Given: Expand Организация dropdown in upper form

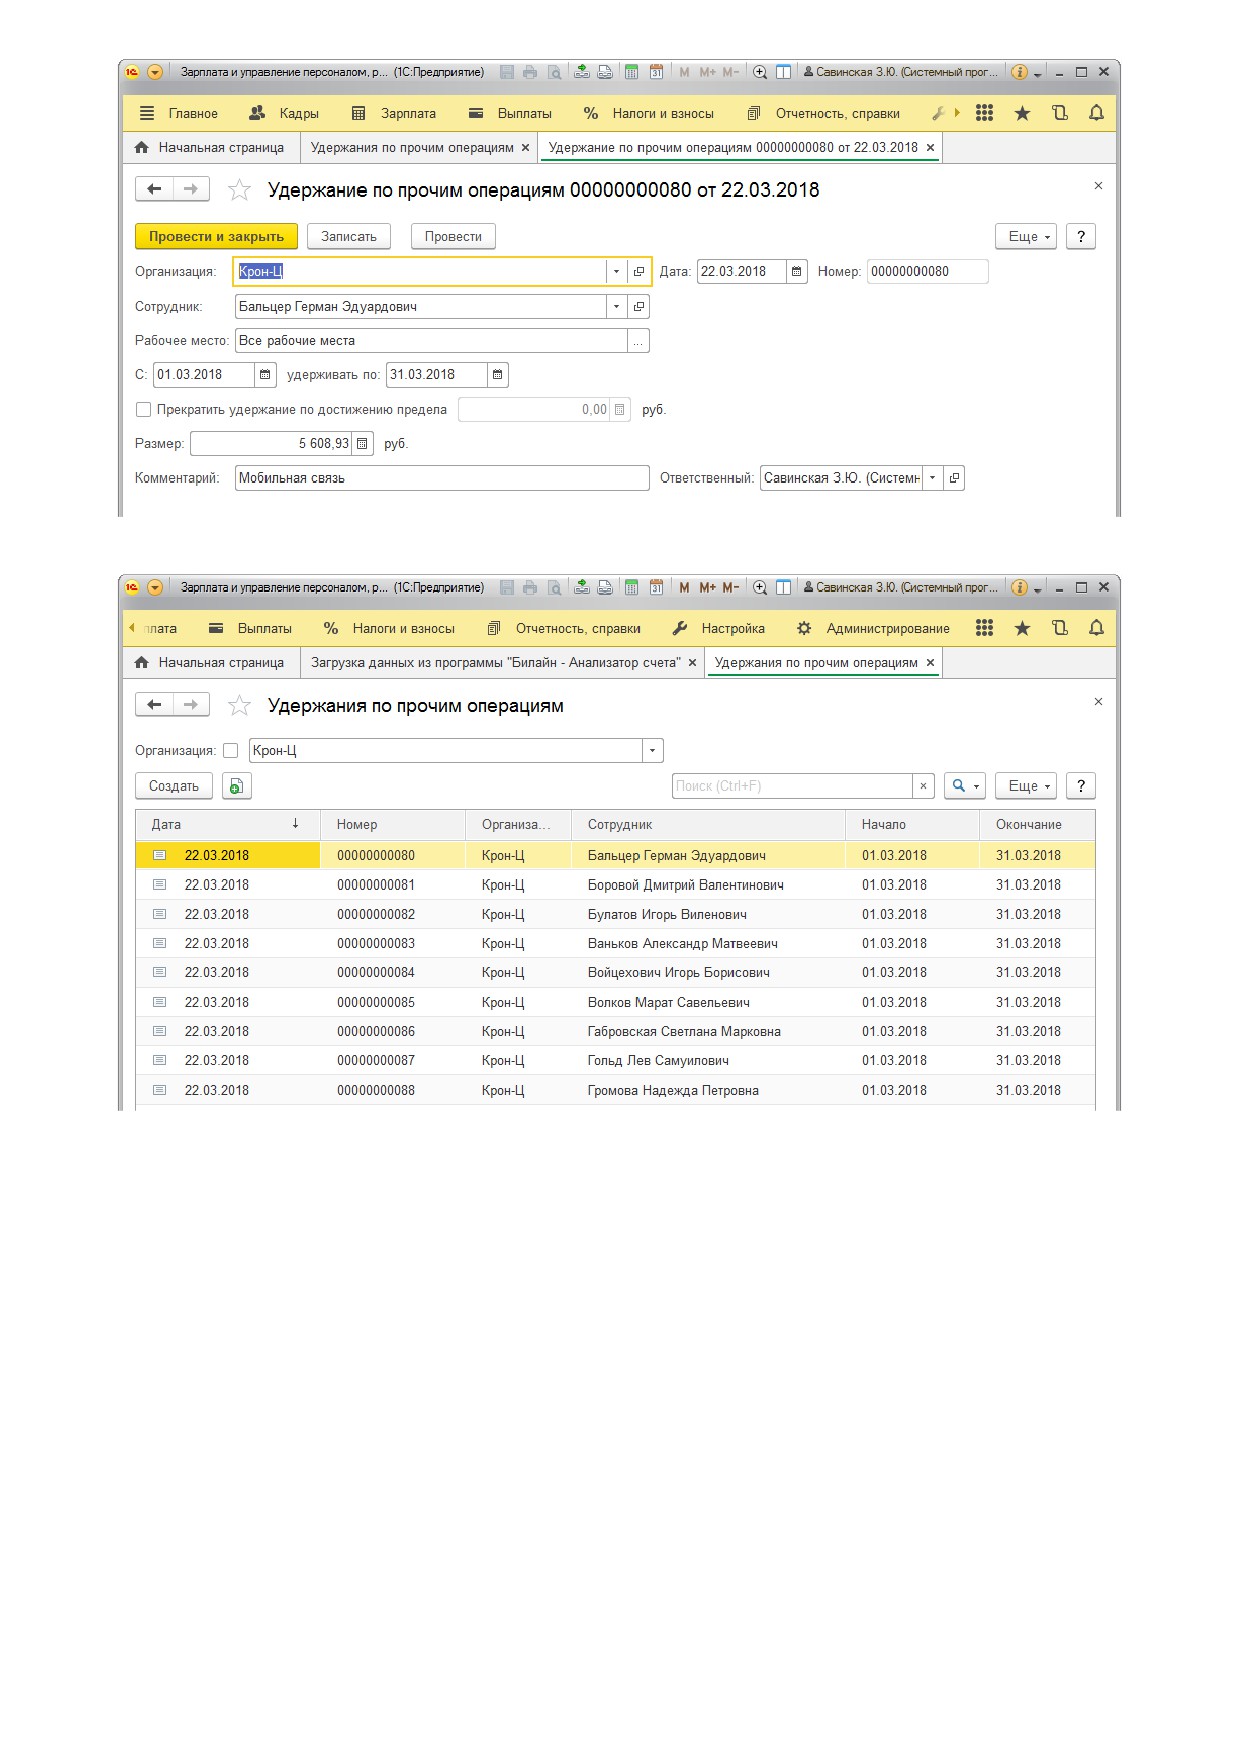Looking at the screenshot, I should pyautogui.click(x=616, y=272).
